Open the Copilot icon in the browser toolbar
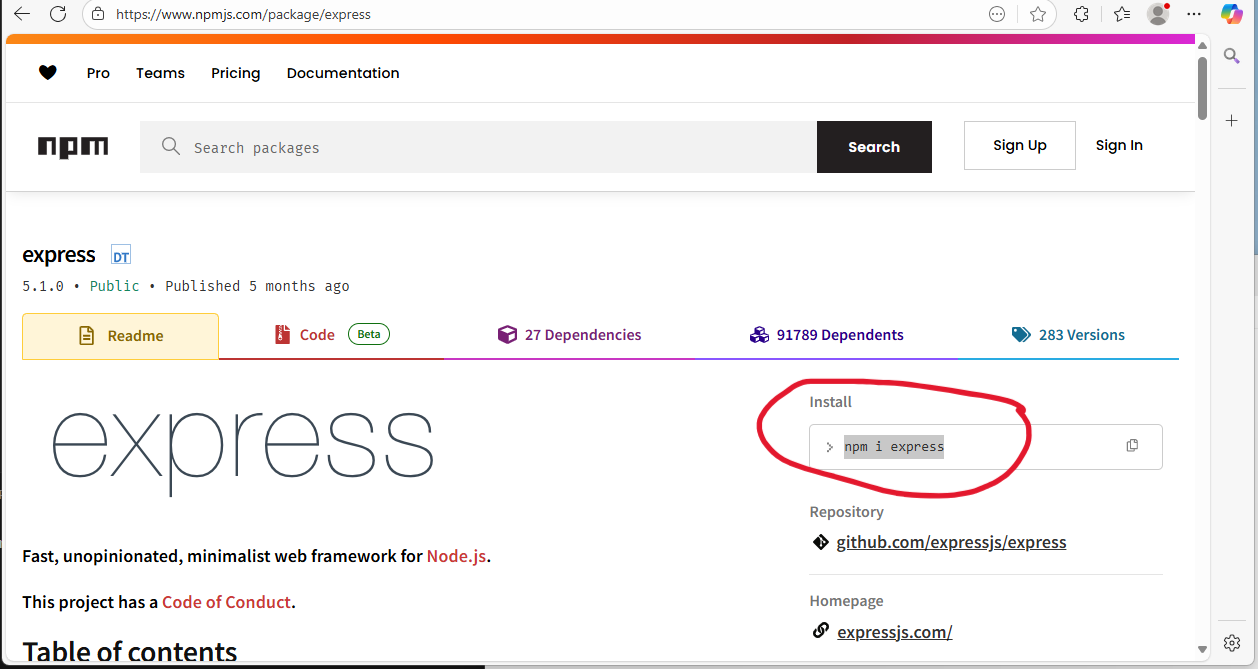Screen dimensions: 1258x669 pos(1231,14)
